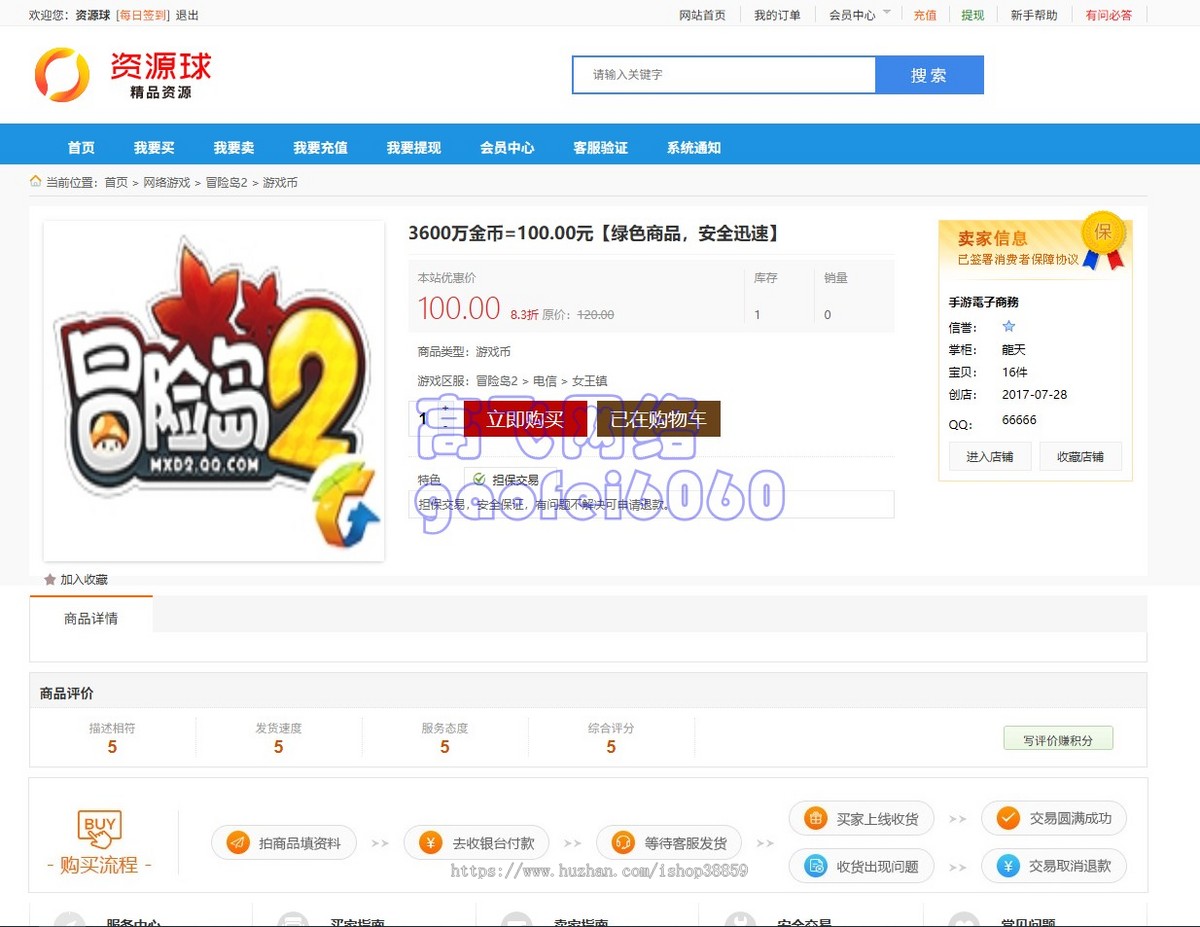Click the 充值 link in top bar

[925, 15]
